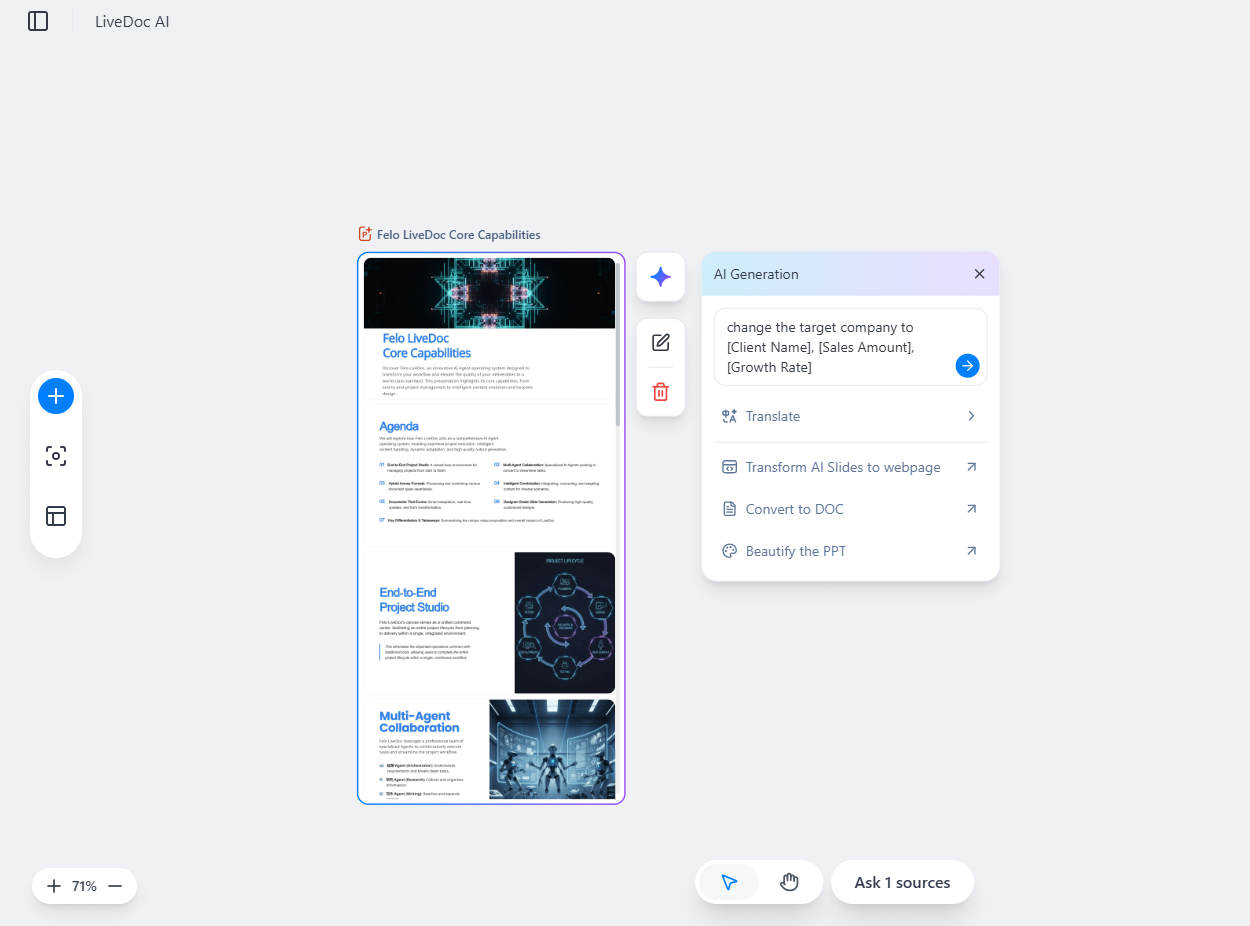
Task: Click the edit pencil icon
Action: (660, 343)
